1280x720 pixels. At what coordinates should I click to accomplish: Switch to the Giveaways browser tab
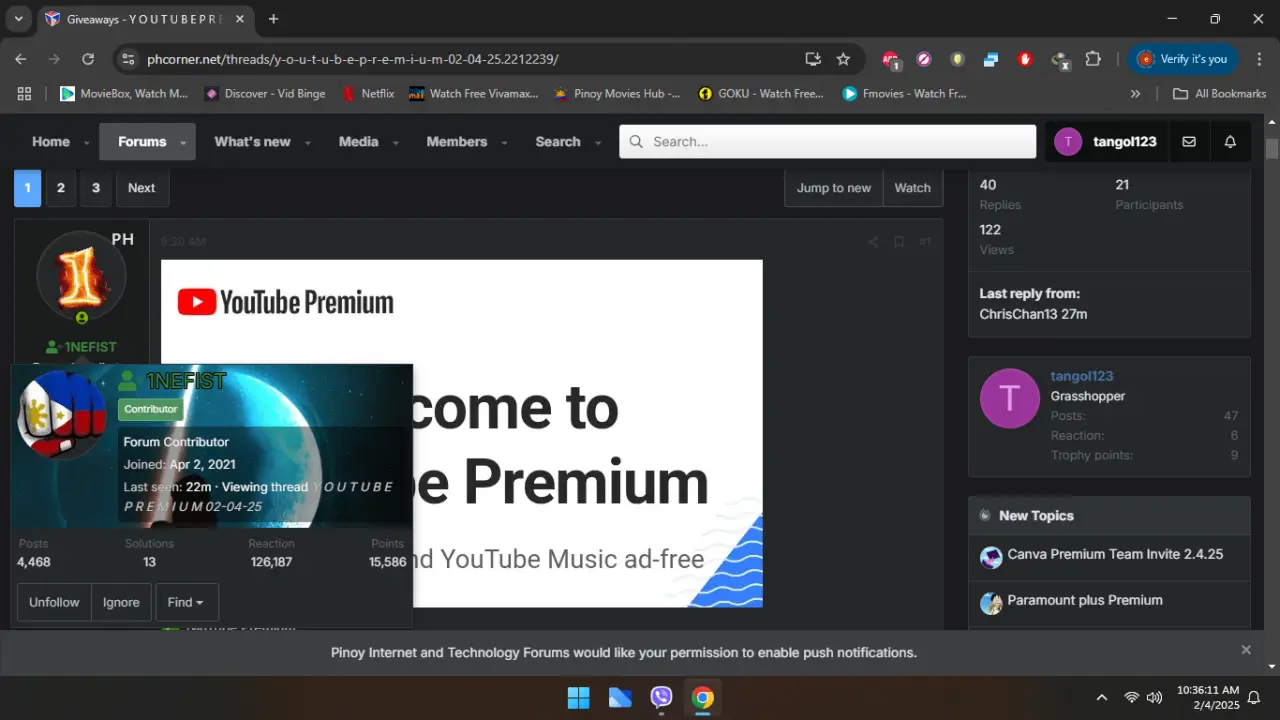(145, 19)
